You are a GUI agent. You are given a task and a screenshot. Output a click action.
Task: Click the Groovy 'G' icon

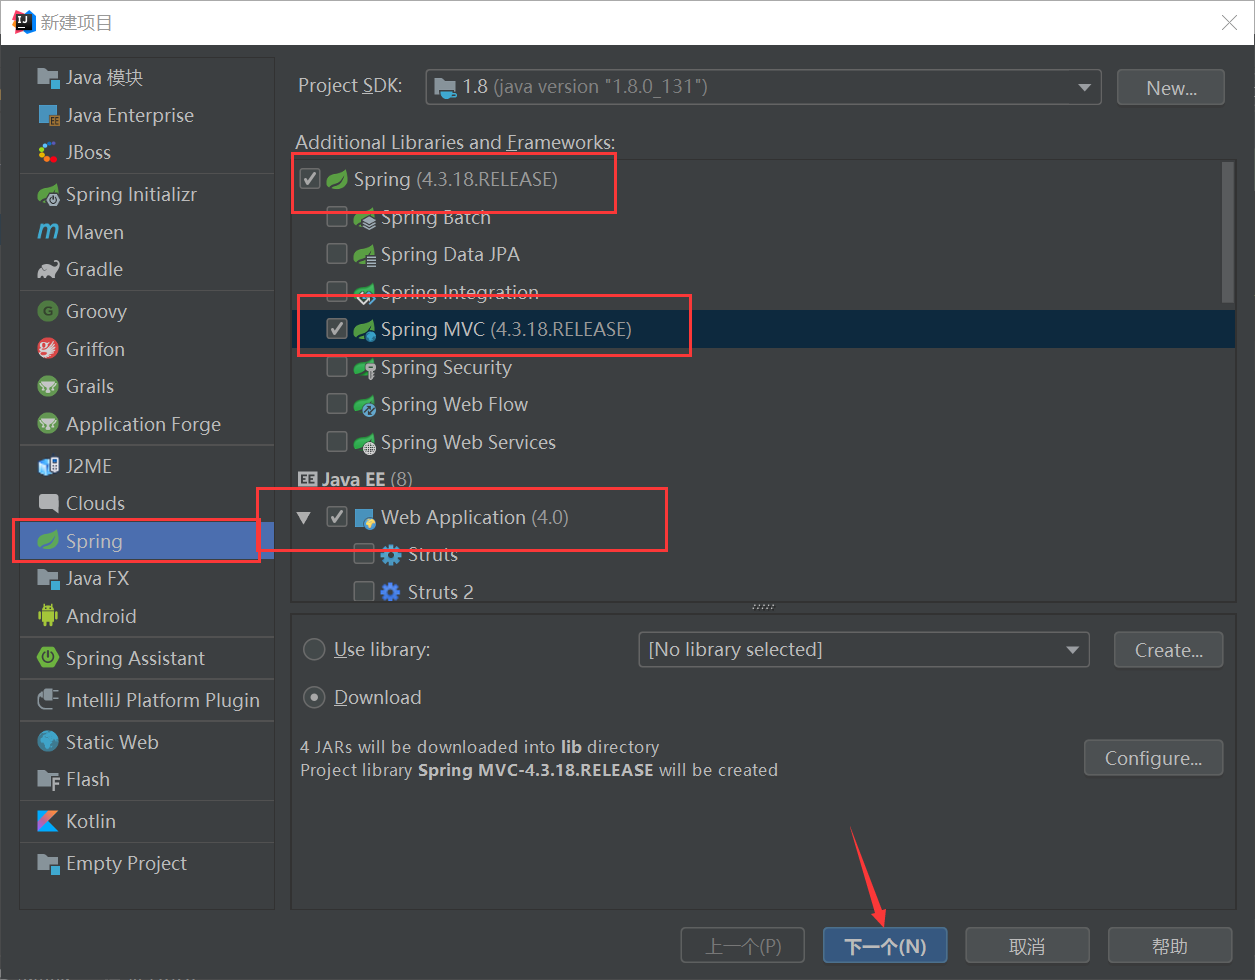point(48,311)
